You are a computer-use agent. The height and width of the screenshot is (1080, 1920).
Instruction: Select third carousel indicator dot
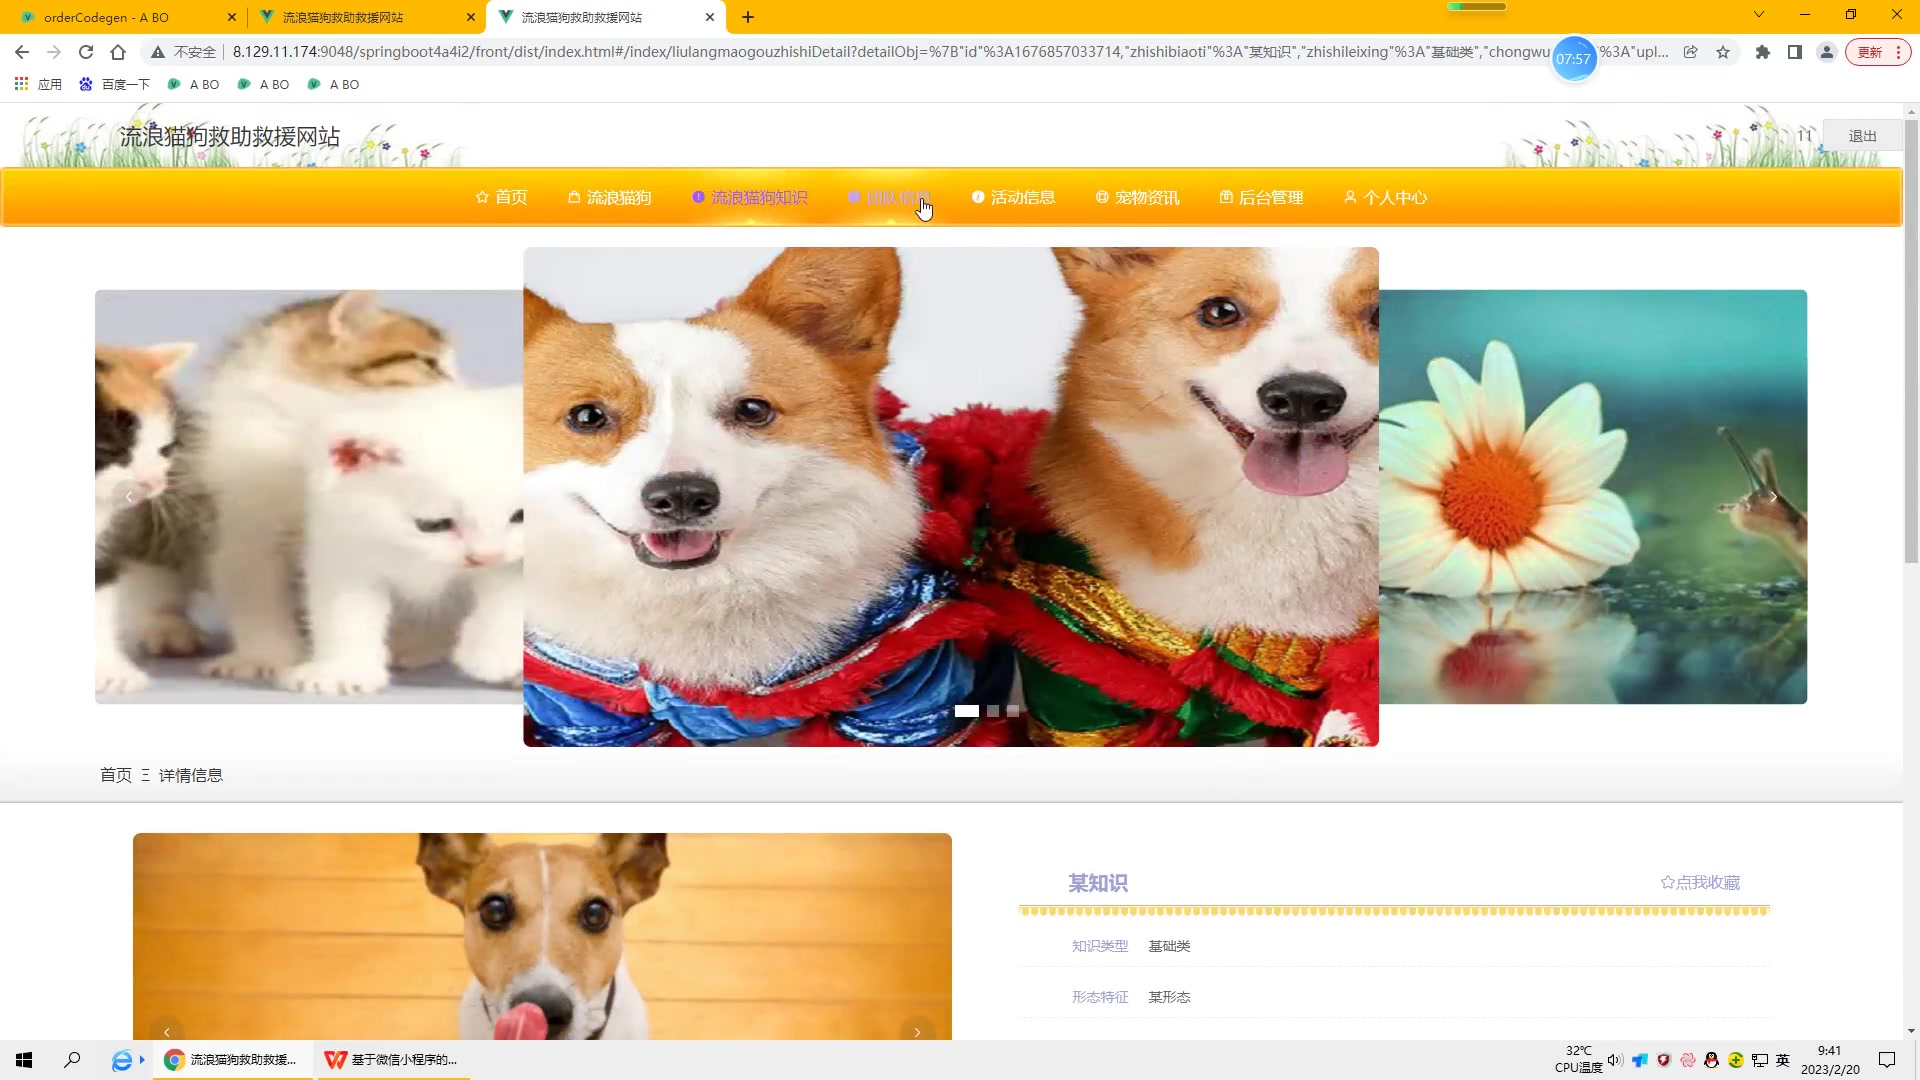pyautogui.click(x=1013, y=711)
